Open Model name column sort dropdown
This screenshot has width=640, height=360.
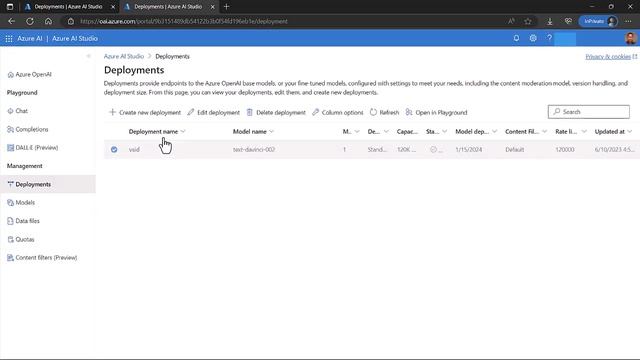point(271,131)
